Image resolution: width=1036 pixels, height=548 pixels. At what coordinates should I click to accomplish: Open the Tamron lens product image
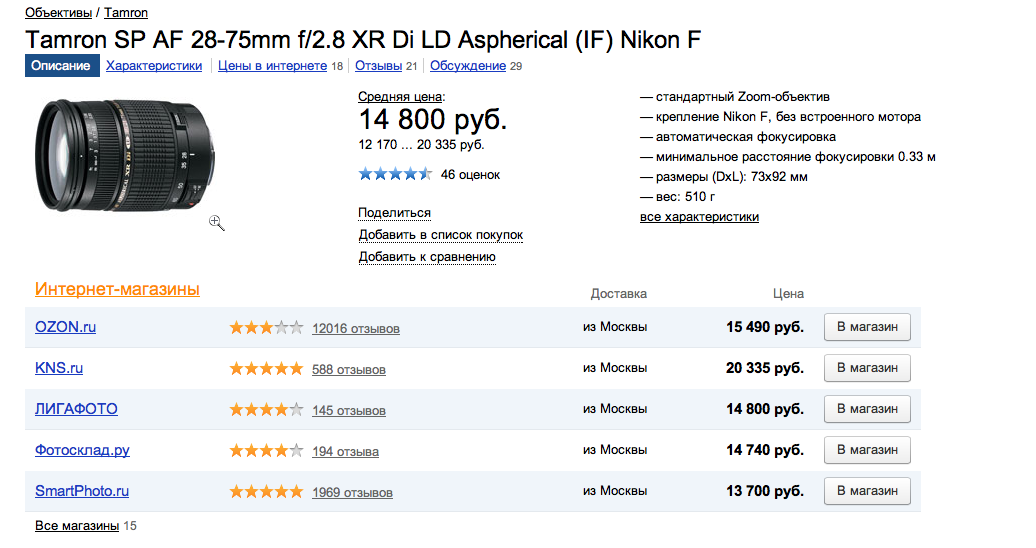pyautogui.click(x=125, y=155)
